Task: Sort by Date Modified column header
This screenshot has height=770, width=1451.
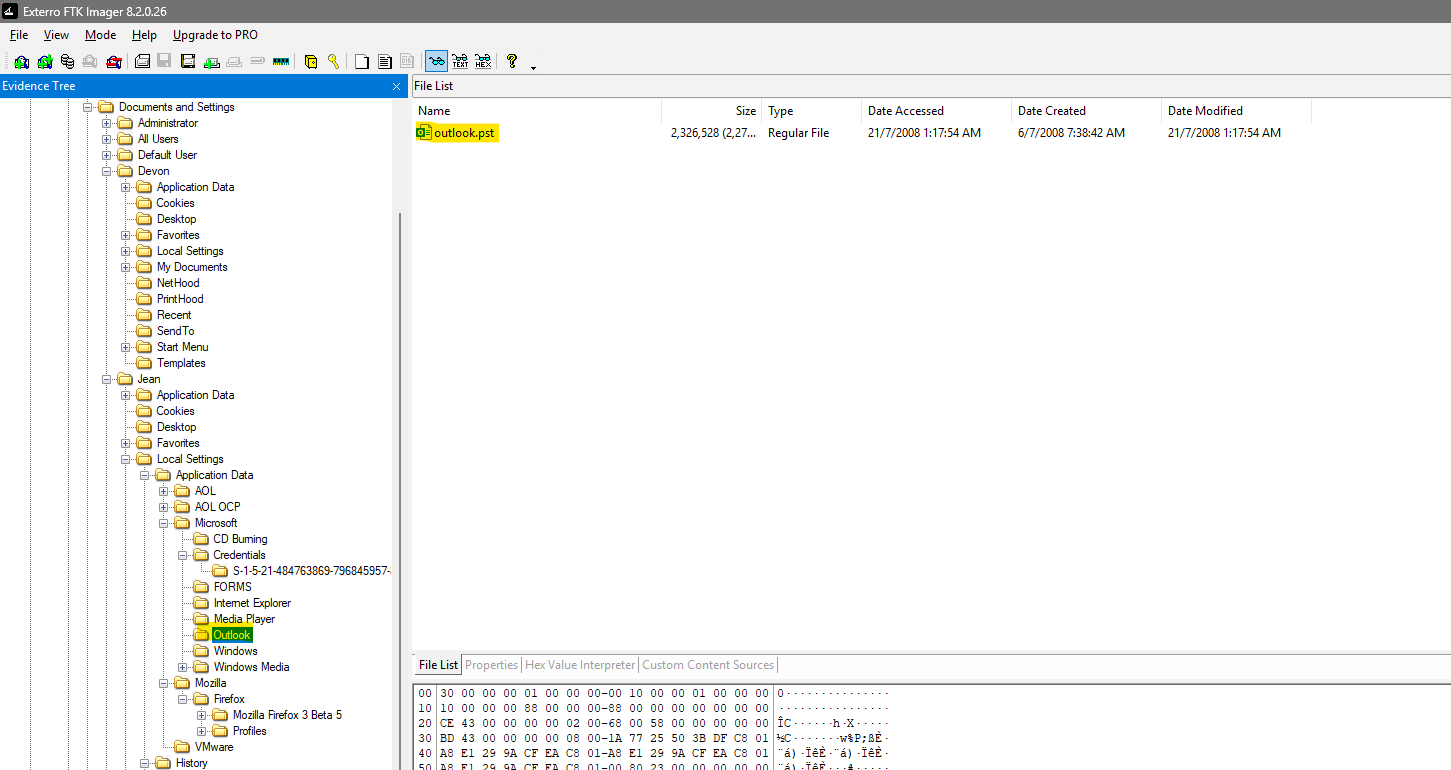Action: point(1236,111)
